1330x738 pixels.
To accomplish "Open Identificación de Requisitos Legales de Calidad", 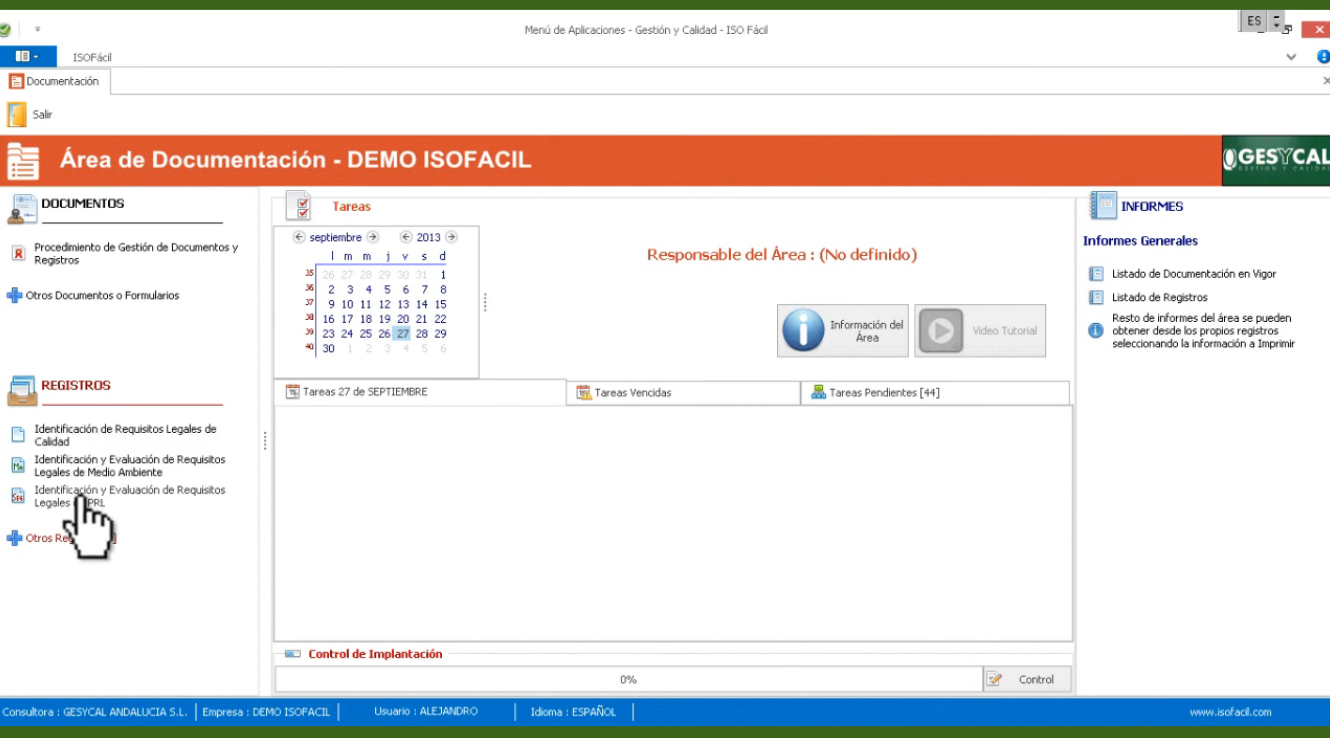I will point(125,436).
